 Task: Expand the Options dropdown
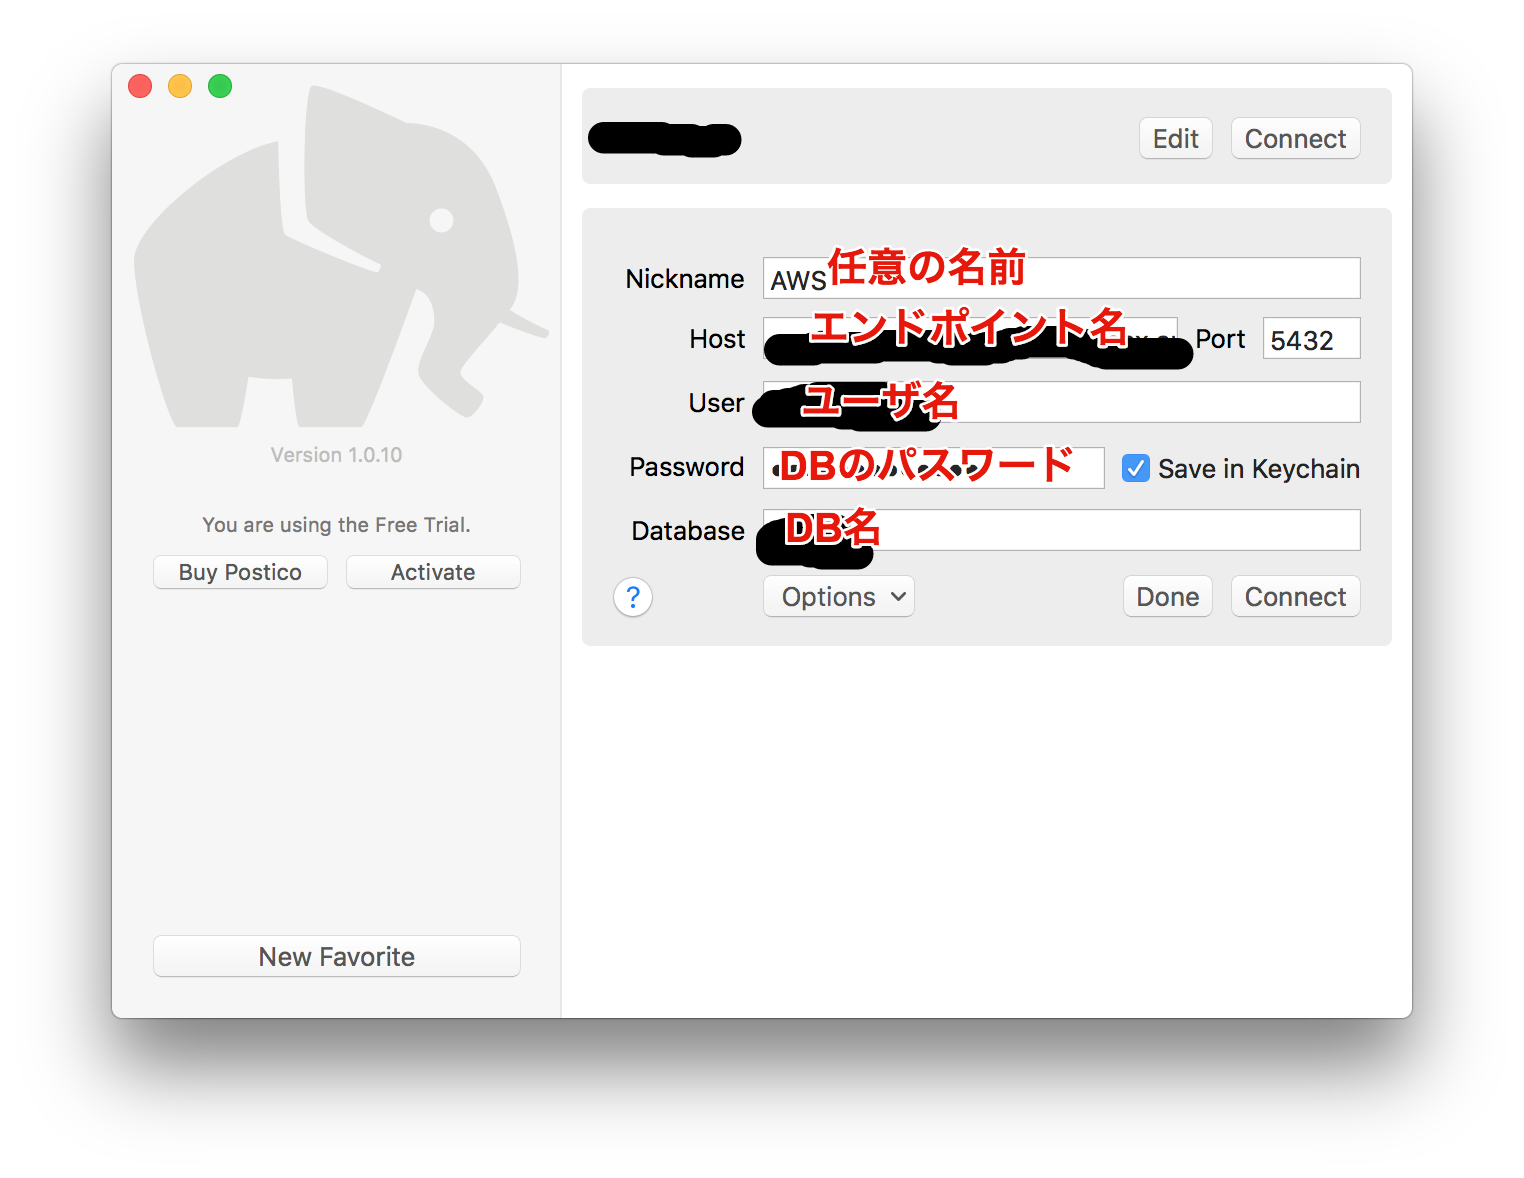click(839, 597)
